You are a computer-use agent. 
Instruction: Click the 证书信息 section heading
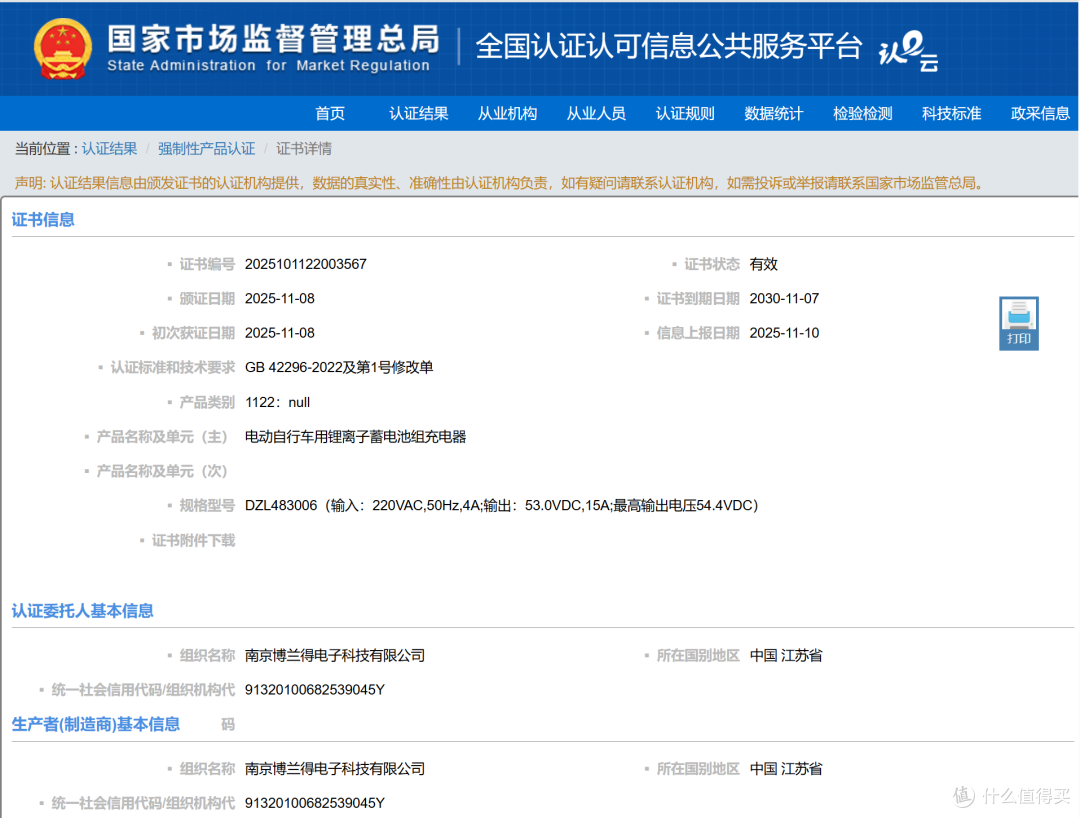(x=43, y=220)
